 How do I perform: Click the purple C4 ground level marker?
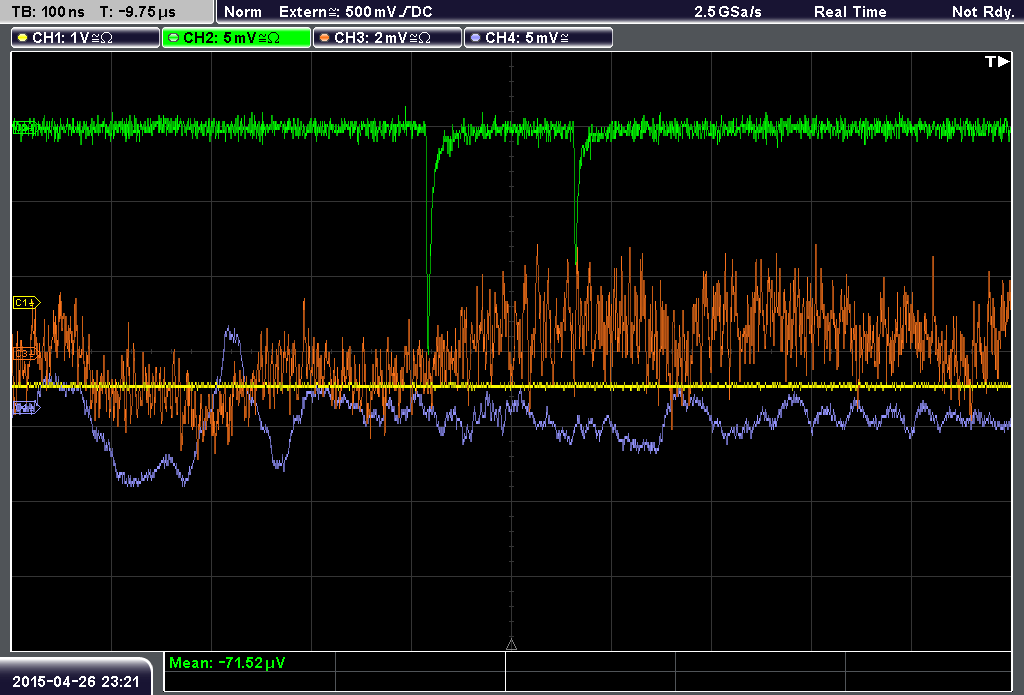(26, 408)
